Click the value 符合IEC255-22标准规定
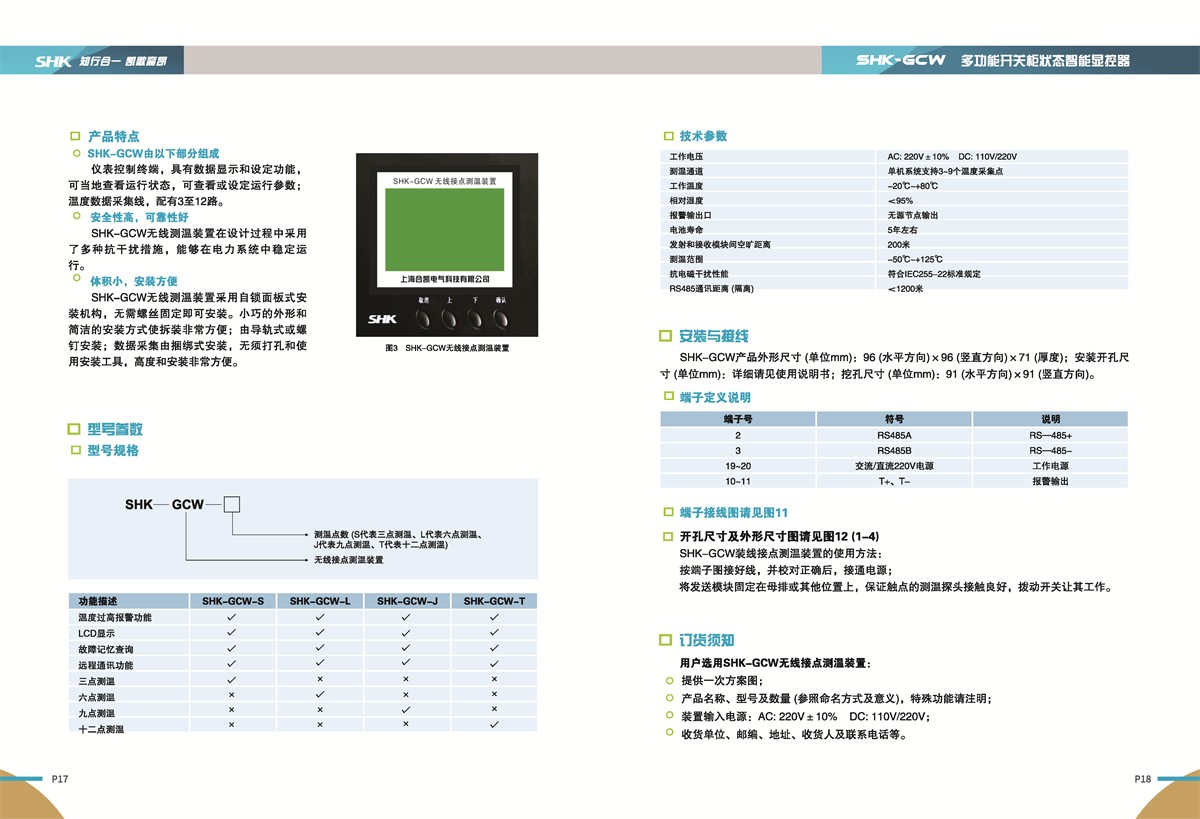The height and width of the screenshot is (819, 1200). click(934, 273)
